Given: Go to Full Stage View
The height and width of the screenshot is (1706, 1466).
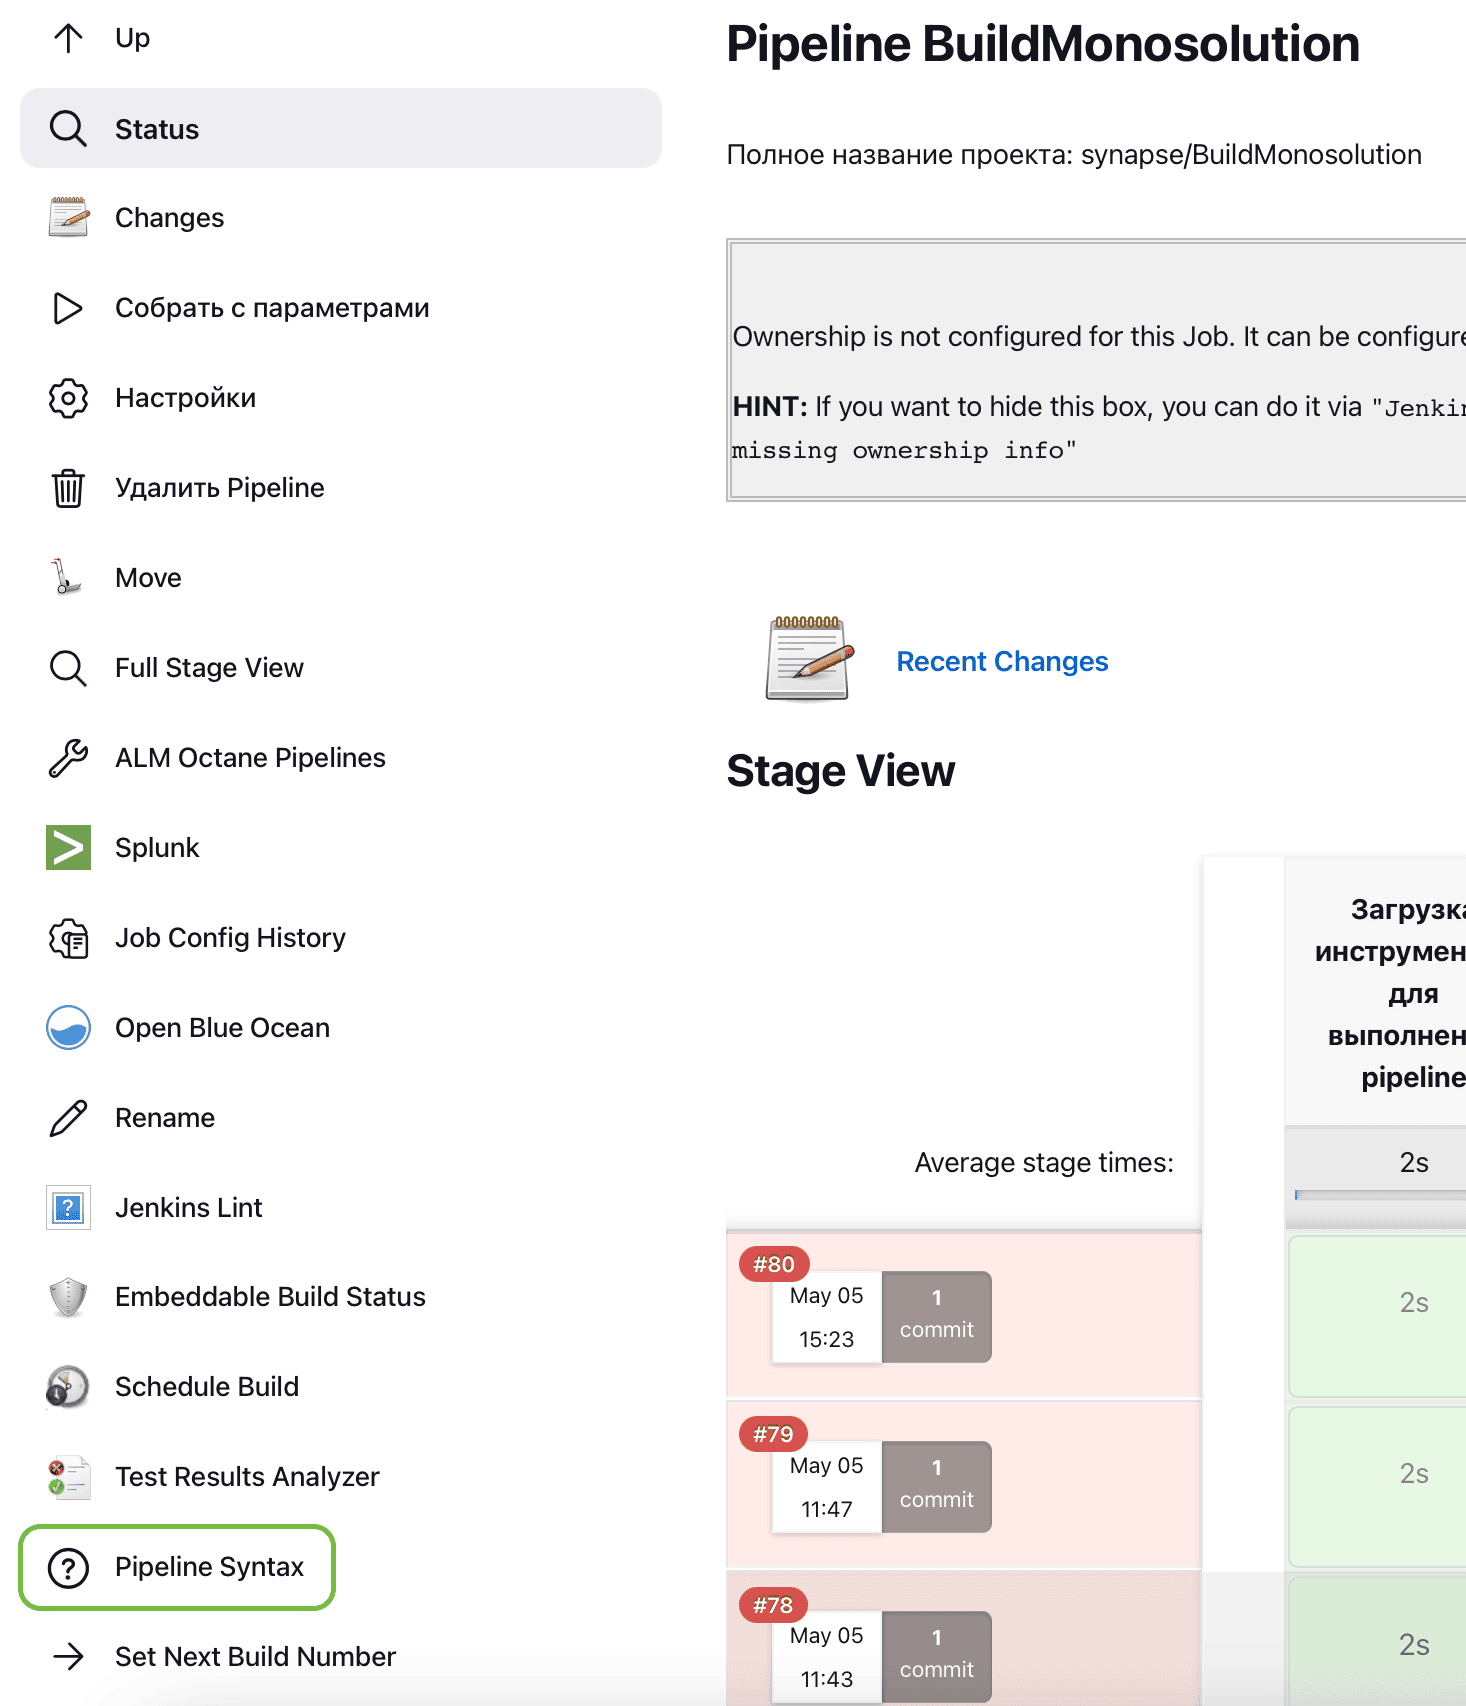Looking at the screenshot, I should coord(209,668).
